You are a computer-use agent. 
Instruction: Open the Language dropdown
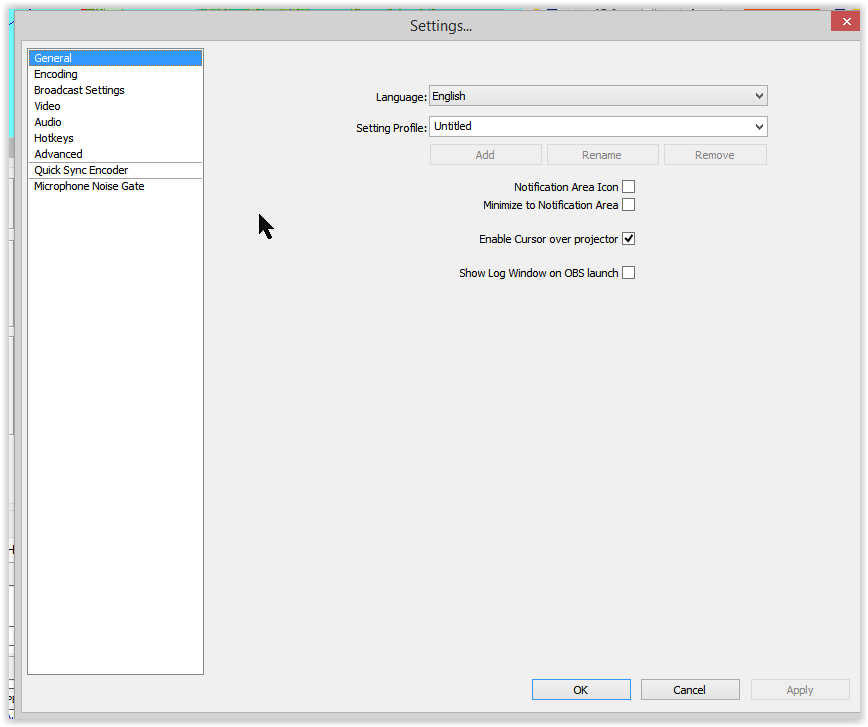point(598,96)
